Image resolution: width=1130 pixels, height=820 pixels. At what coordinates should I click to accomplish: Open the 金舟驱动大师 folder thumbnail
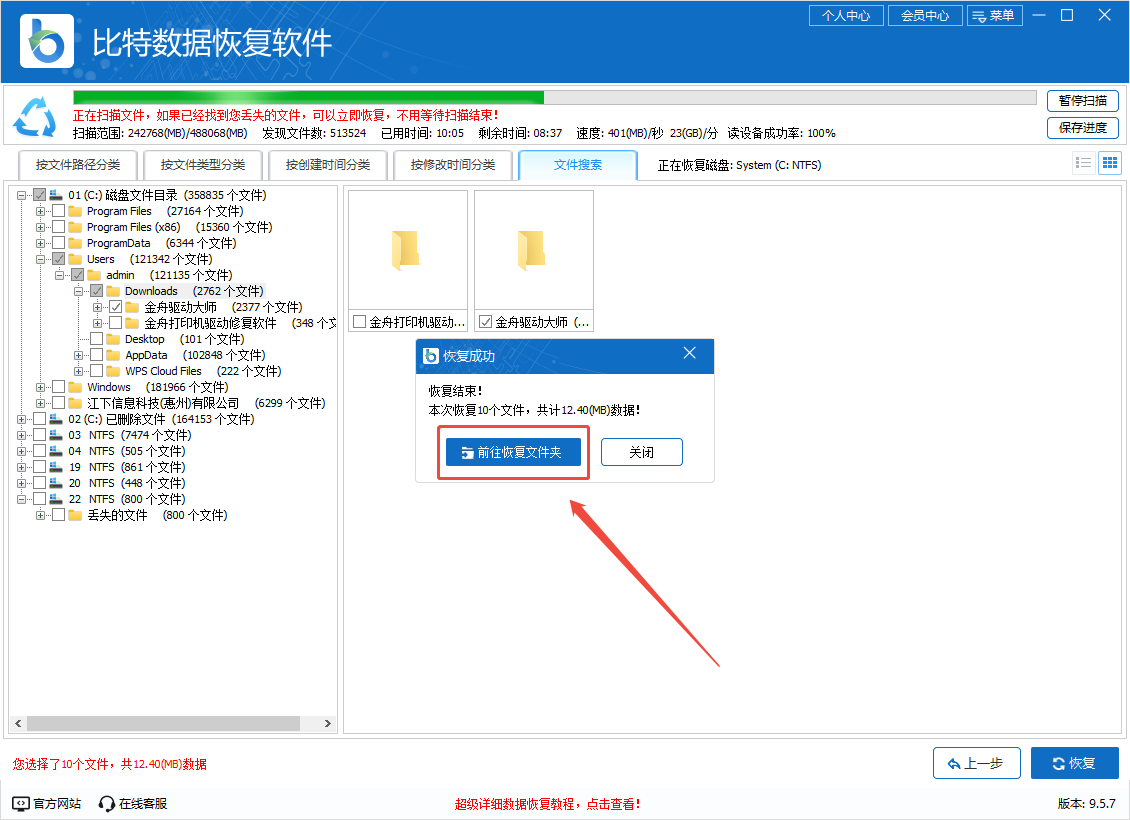click(x=534, y=250)
